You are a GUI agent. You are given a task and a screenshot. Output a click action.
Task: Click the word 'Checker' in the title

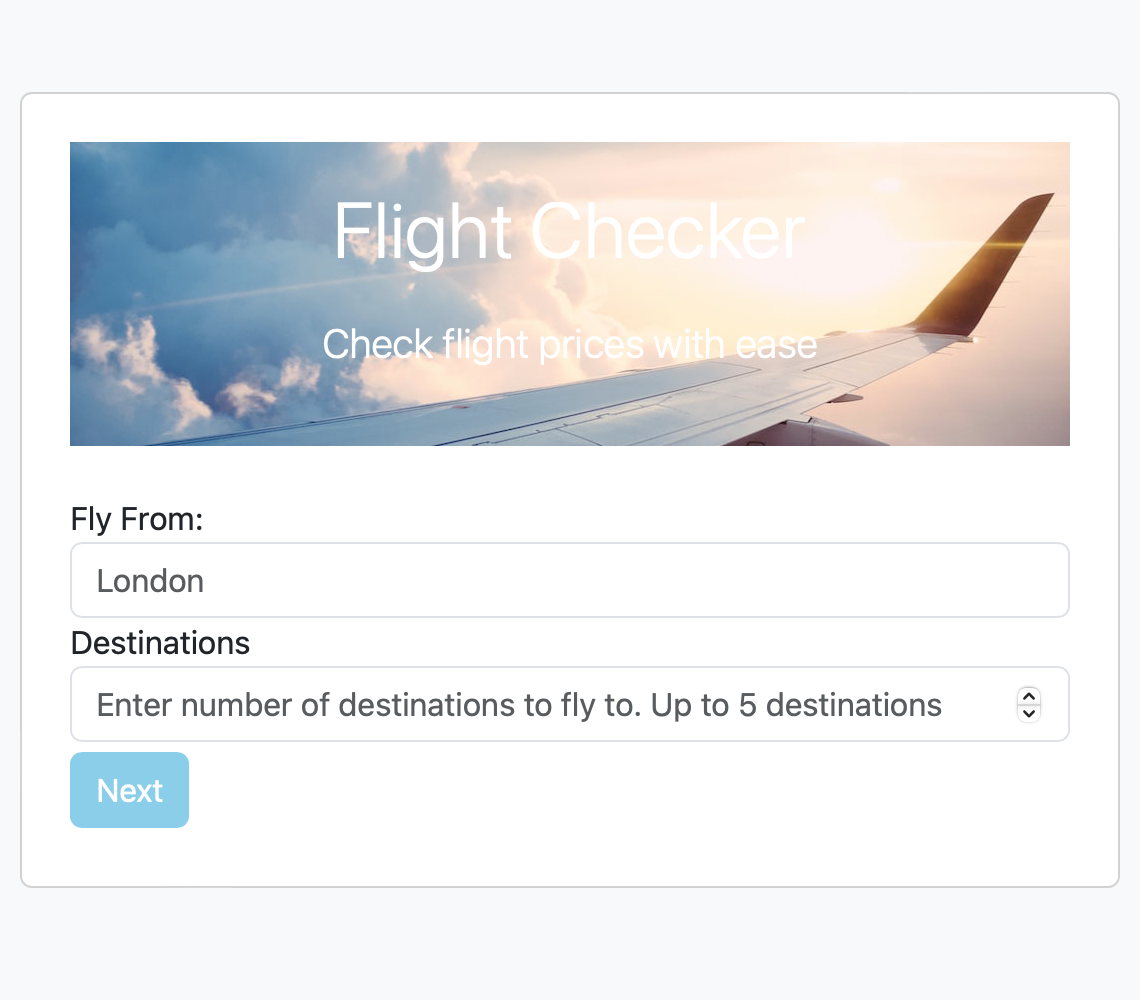667,232
